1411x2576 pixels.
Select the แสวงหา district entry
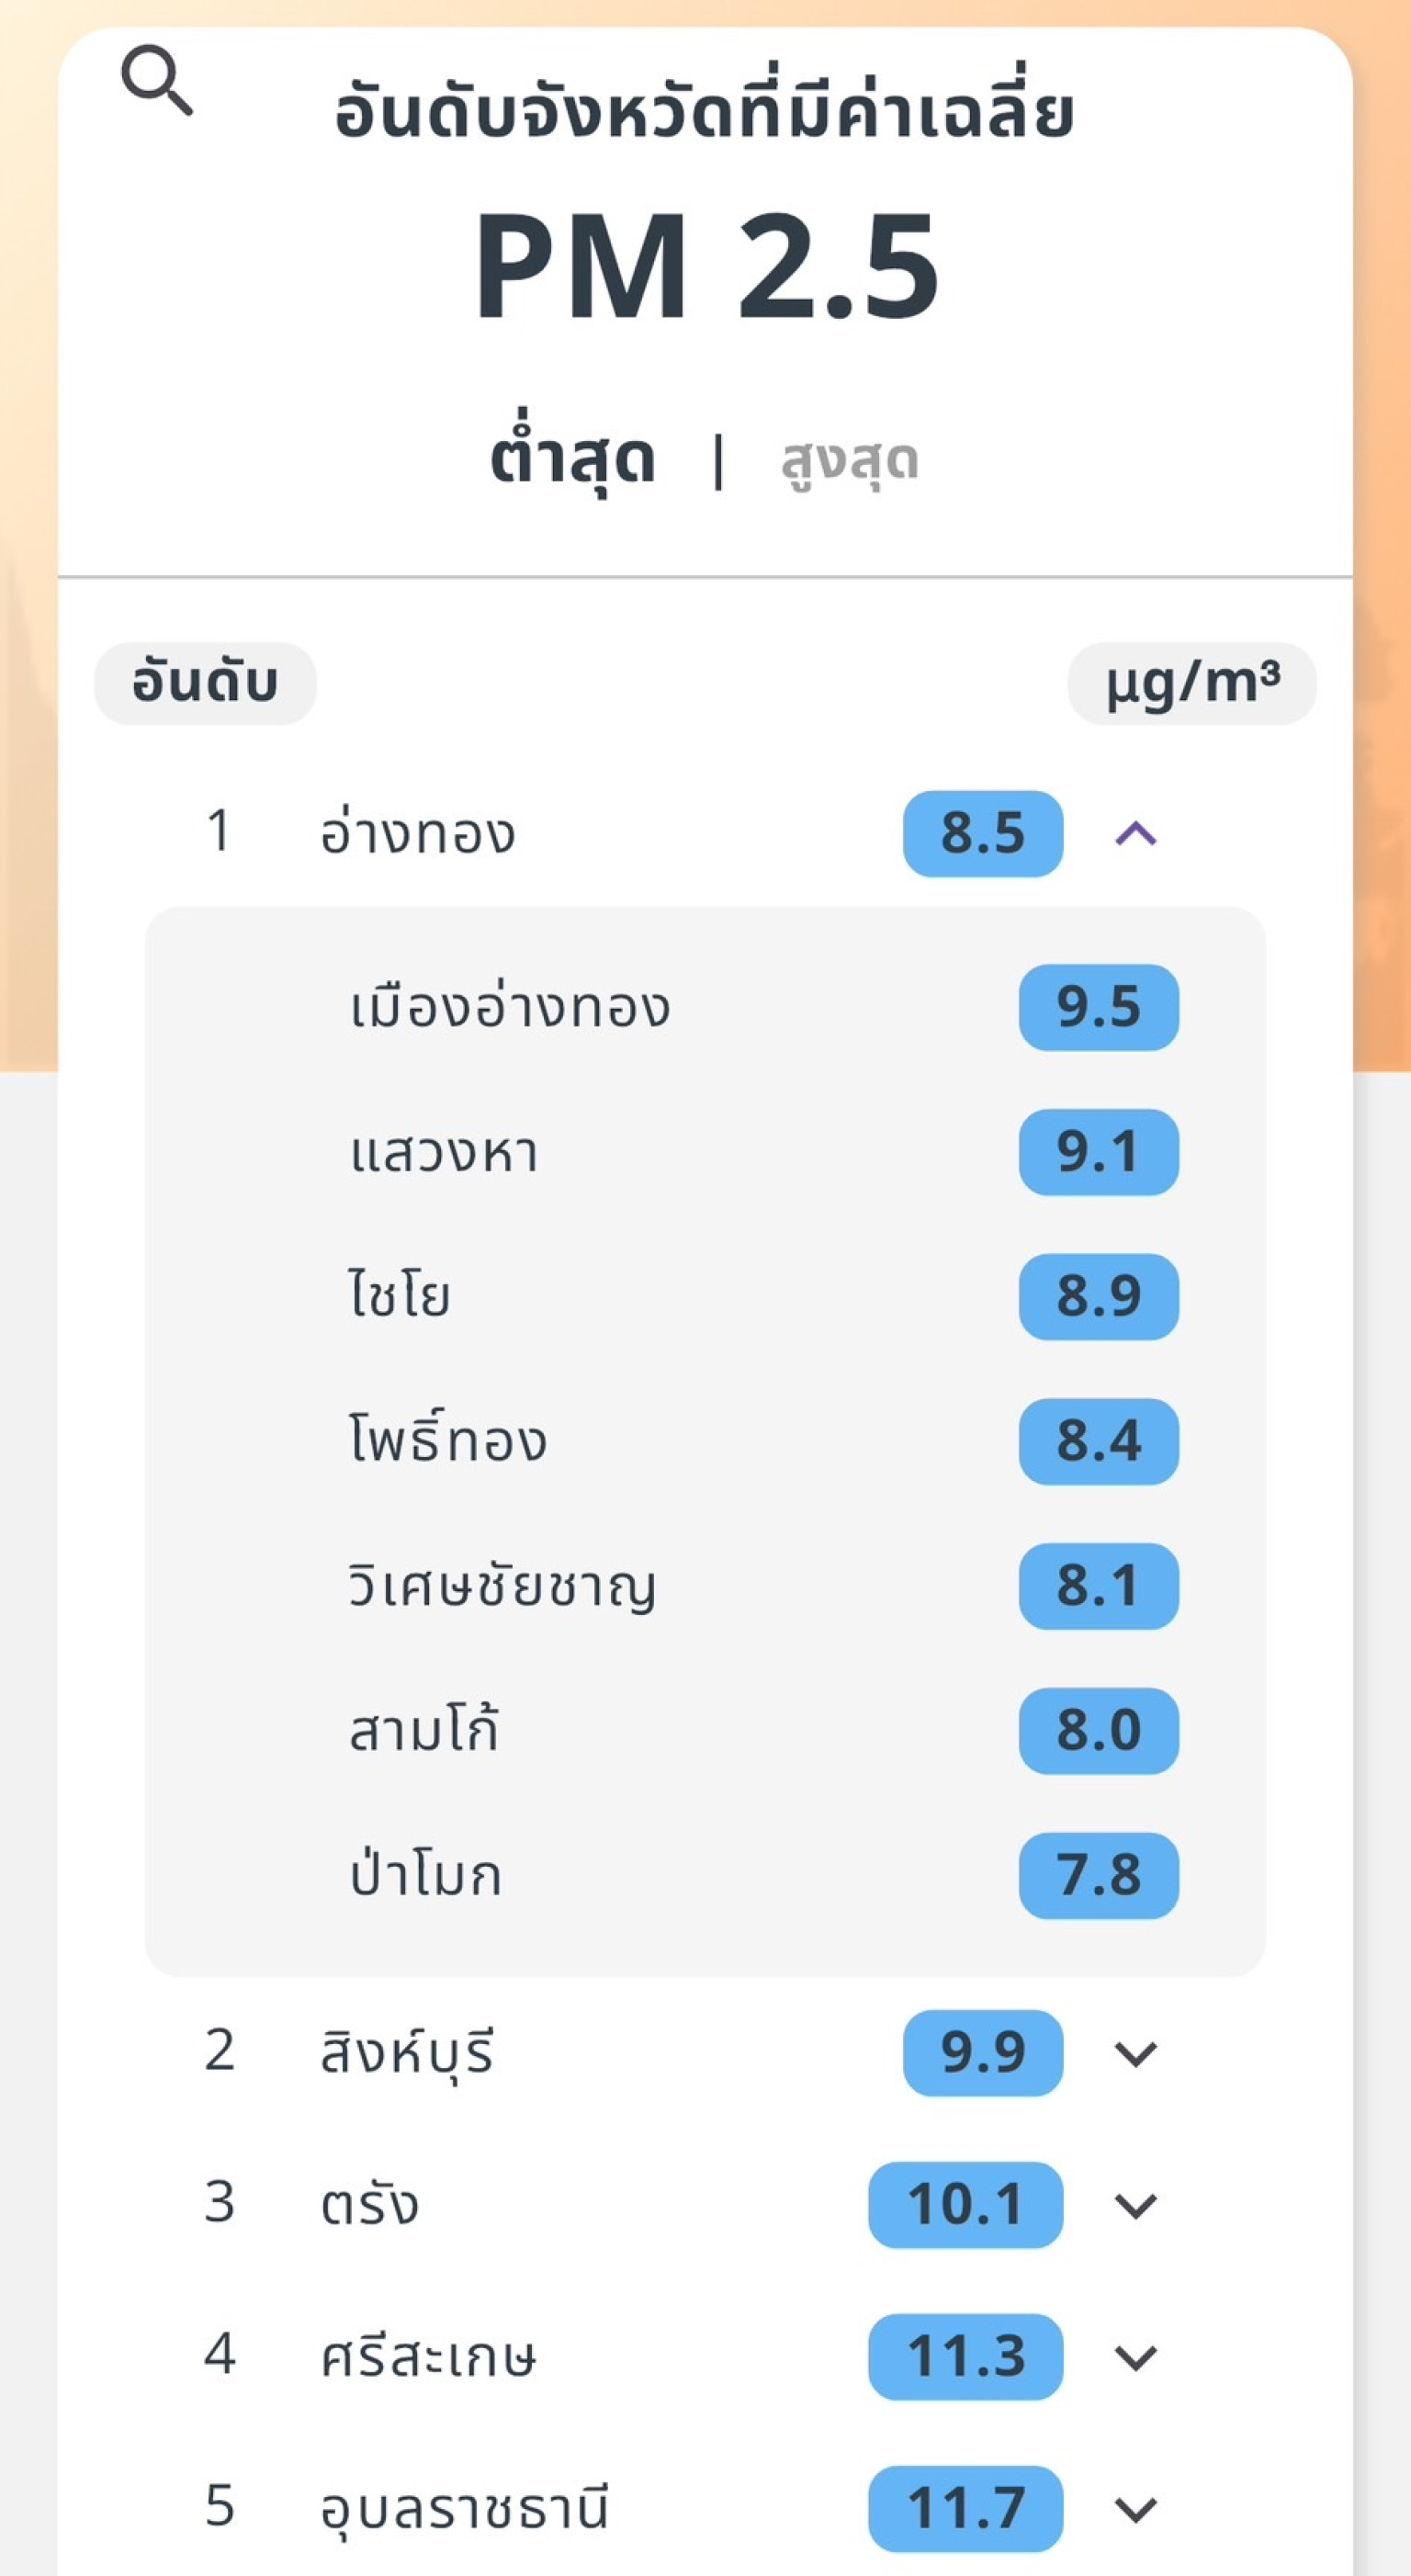pos(445,1153)
